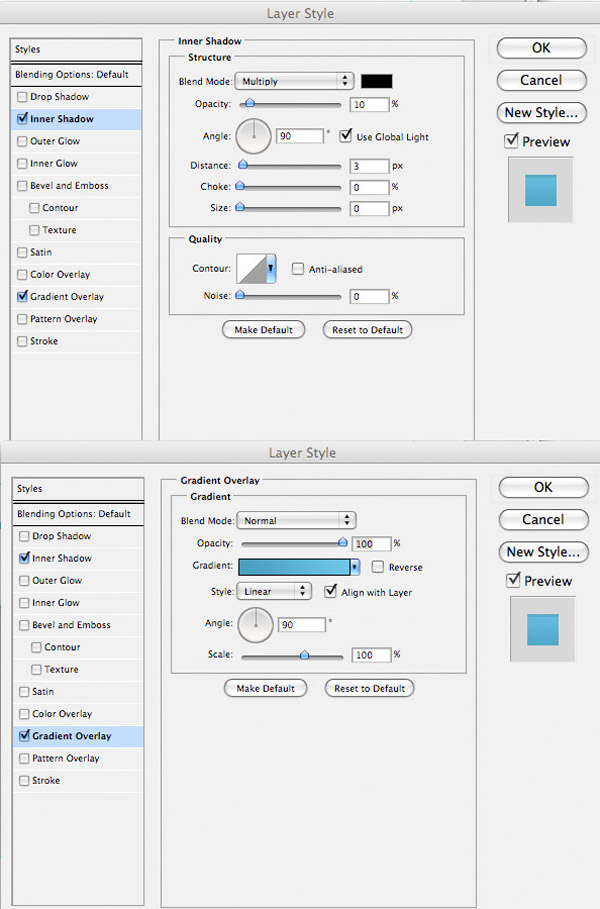Click style preview thumbnail in lower dialog
This screenshot has height=909, width=600.
pyautogui.click(x=543, y=629)
